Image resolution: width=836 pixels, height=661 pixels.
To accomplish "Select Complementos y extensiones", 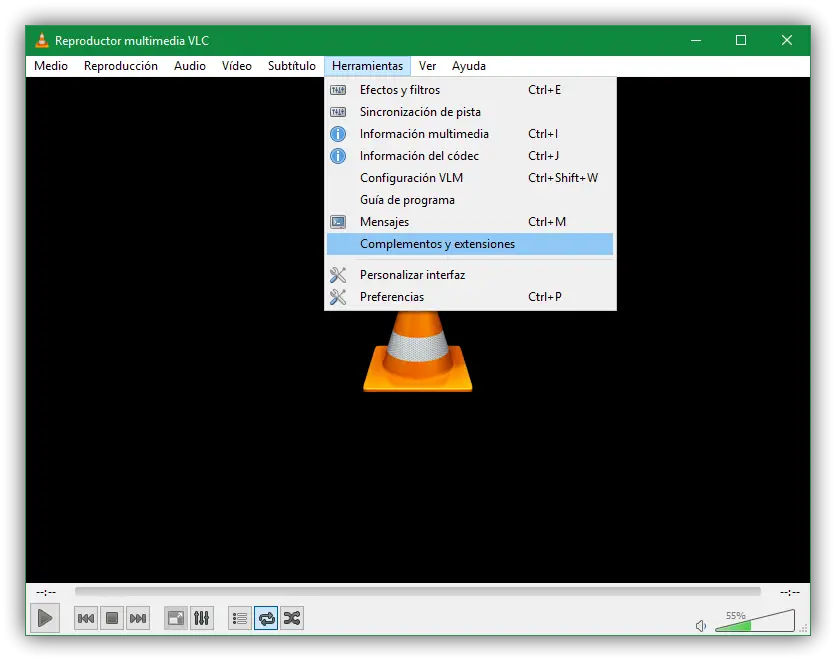I will [470, 244].
